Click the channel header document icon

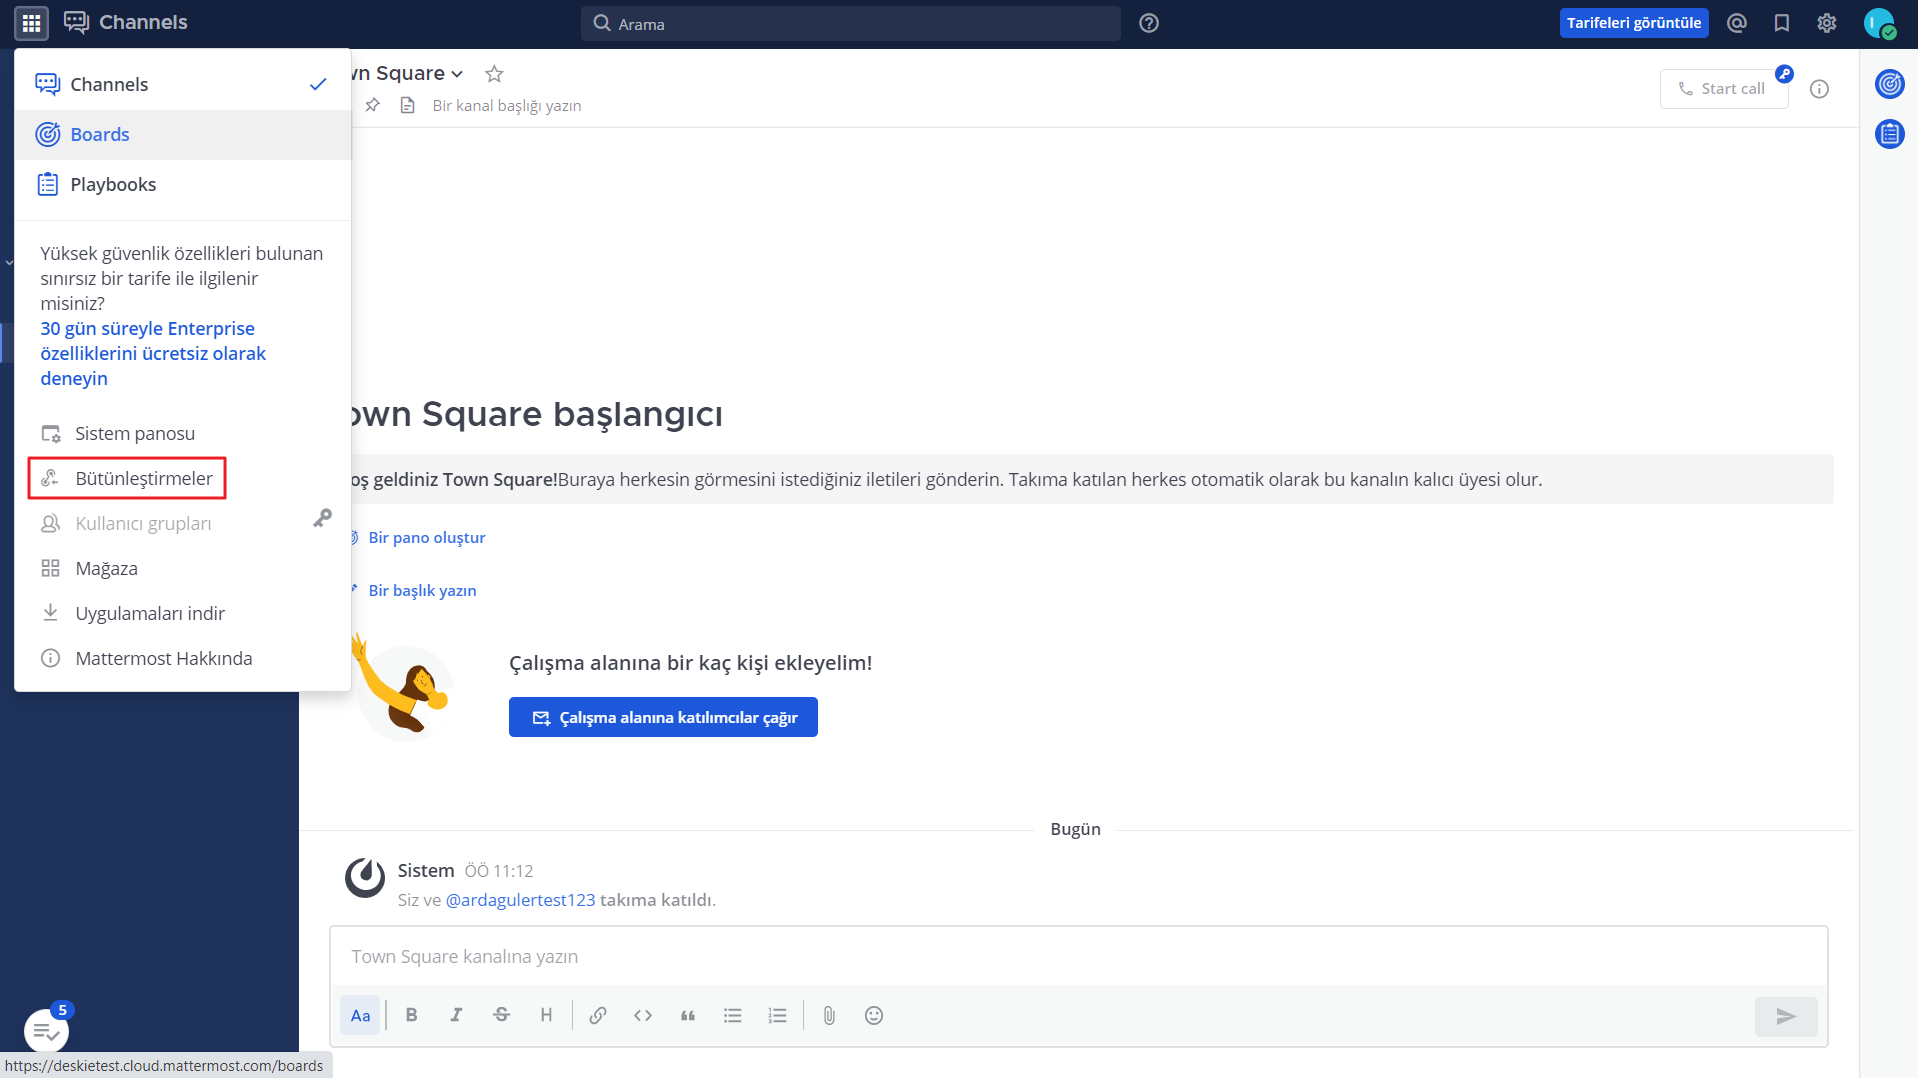point(407,105)
